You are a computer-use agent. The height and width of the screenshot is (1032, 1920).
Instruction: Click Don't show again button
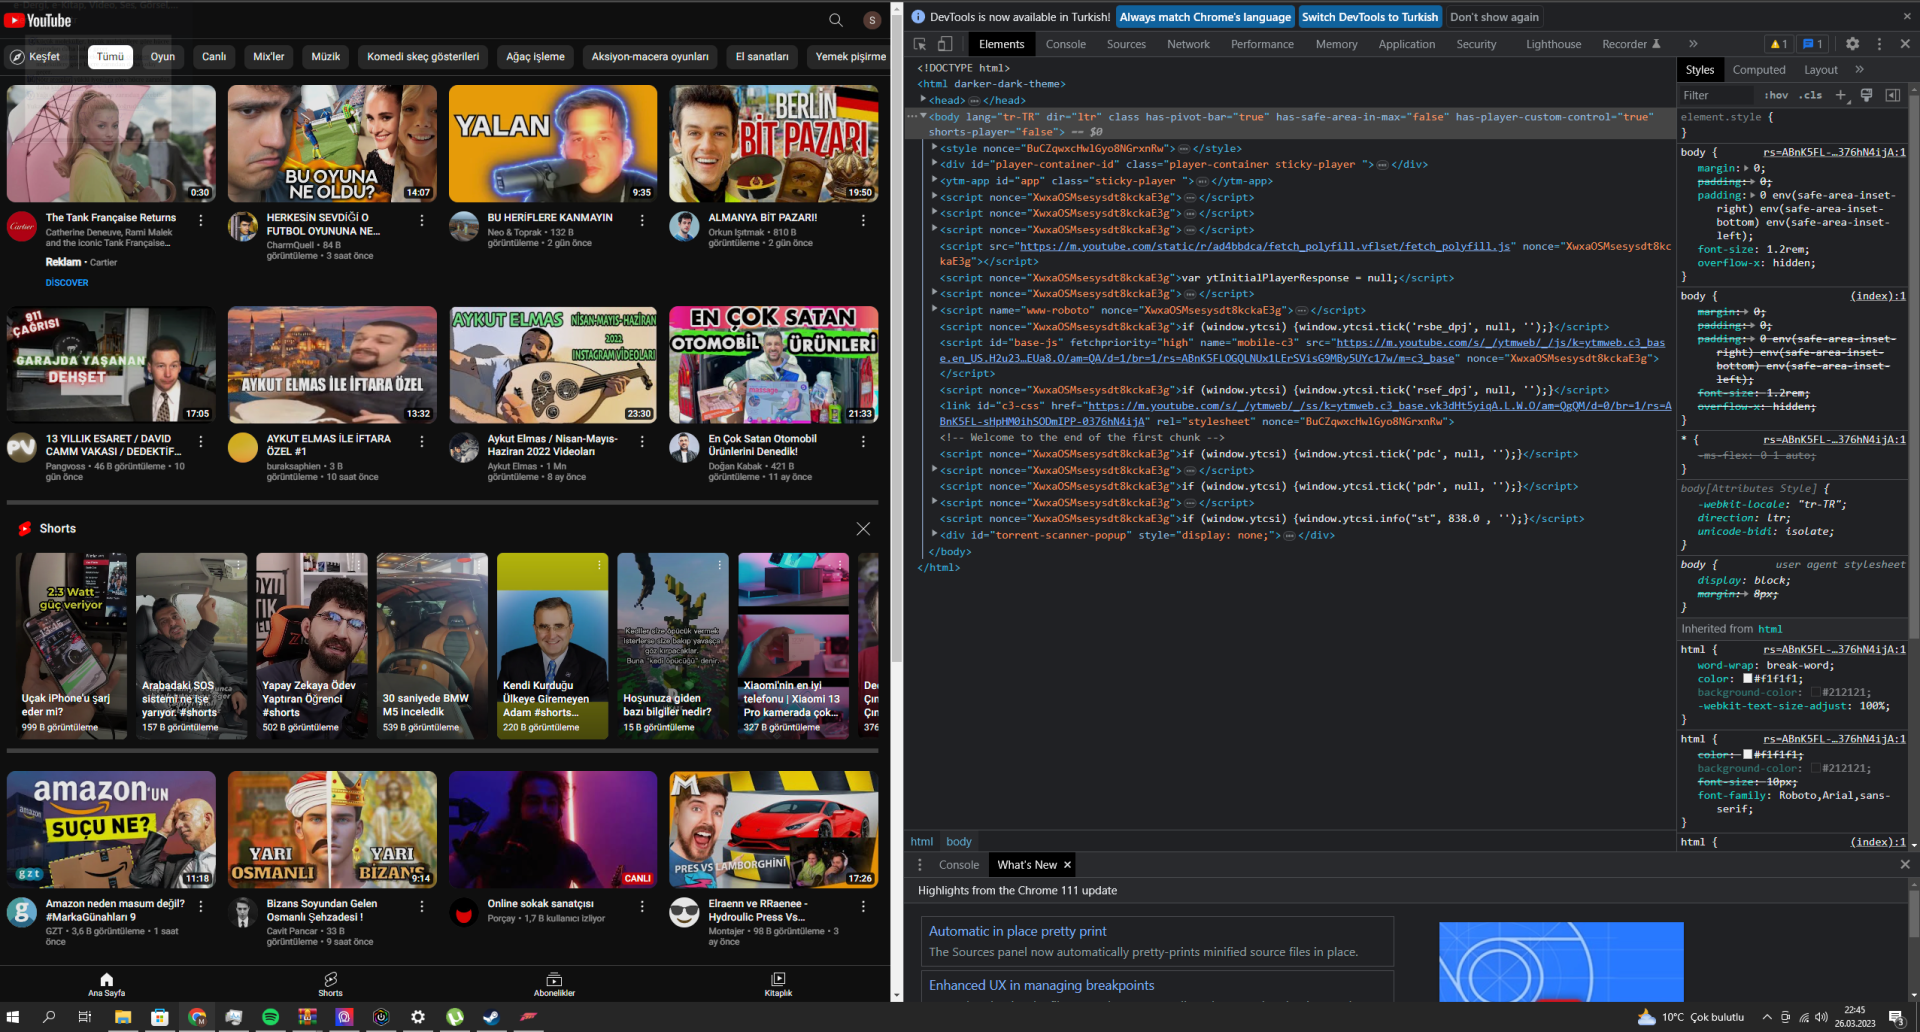1494,17
